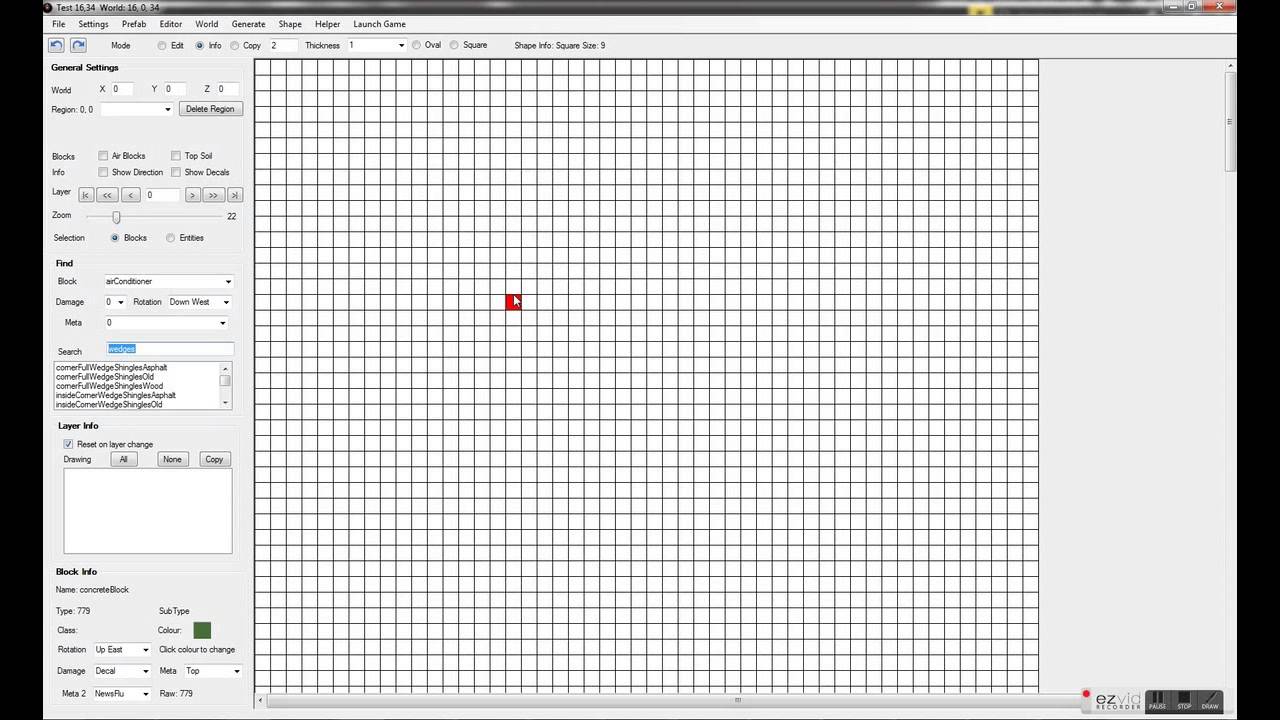Image resolution: width=1280 pixels, height=720 pixels.
Task: Pause the ezvid recording
Action: click(1157, 700)
